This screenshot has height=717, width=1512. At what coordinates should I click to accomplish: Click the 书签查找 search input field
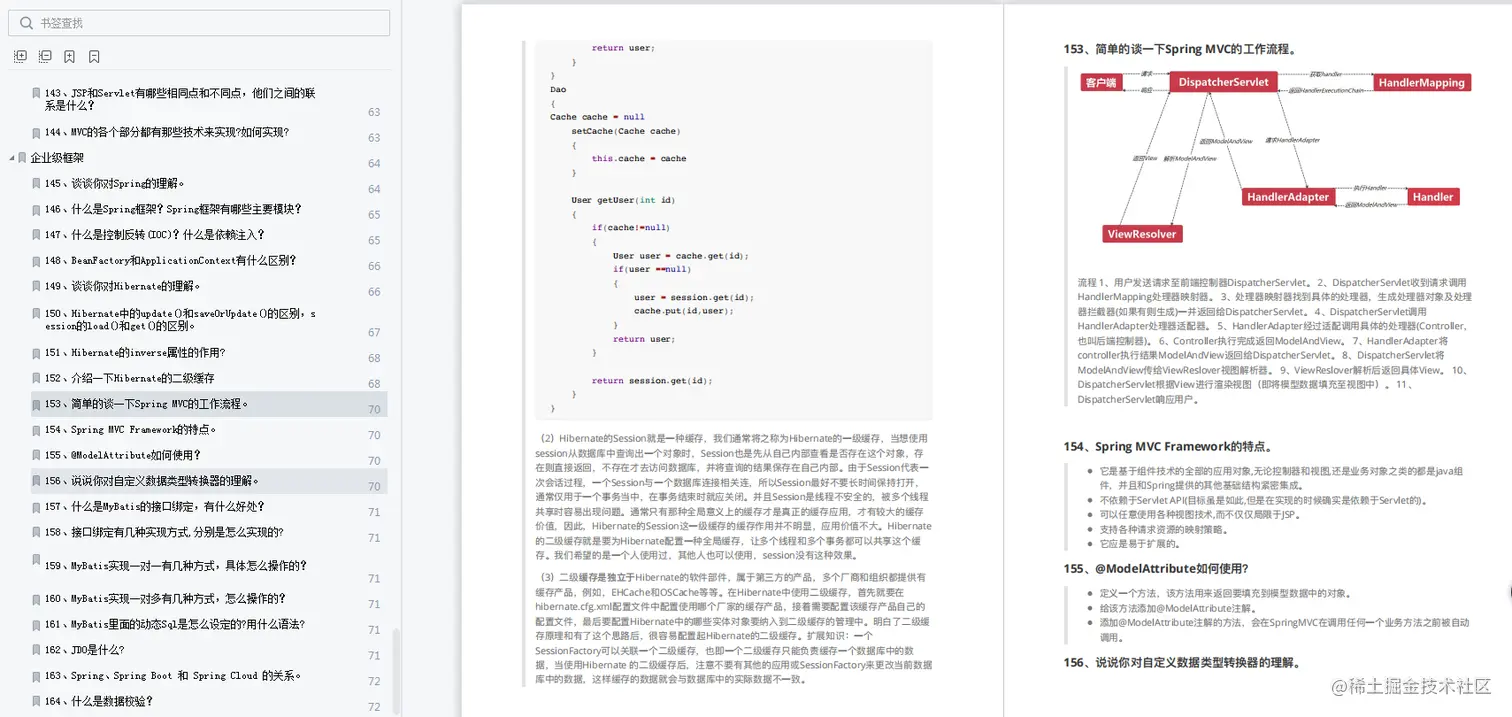(200, 22)
